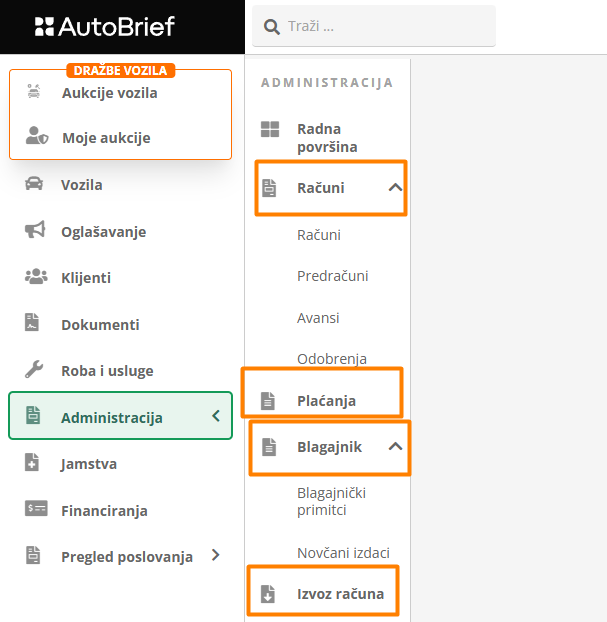Open Aukcije vozila menu item
This screenshot has height=622, width=607.
tap(109, 93)
